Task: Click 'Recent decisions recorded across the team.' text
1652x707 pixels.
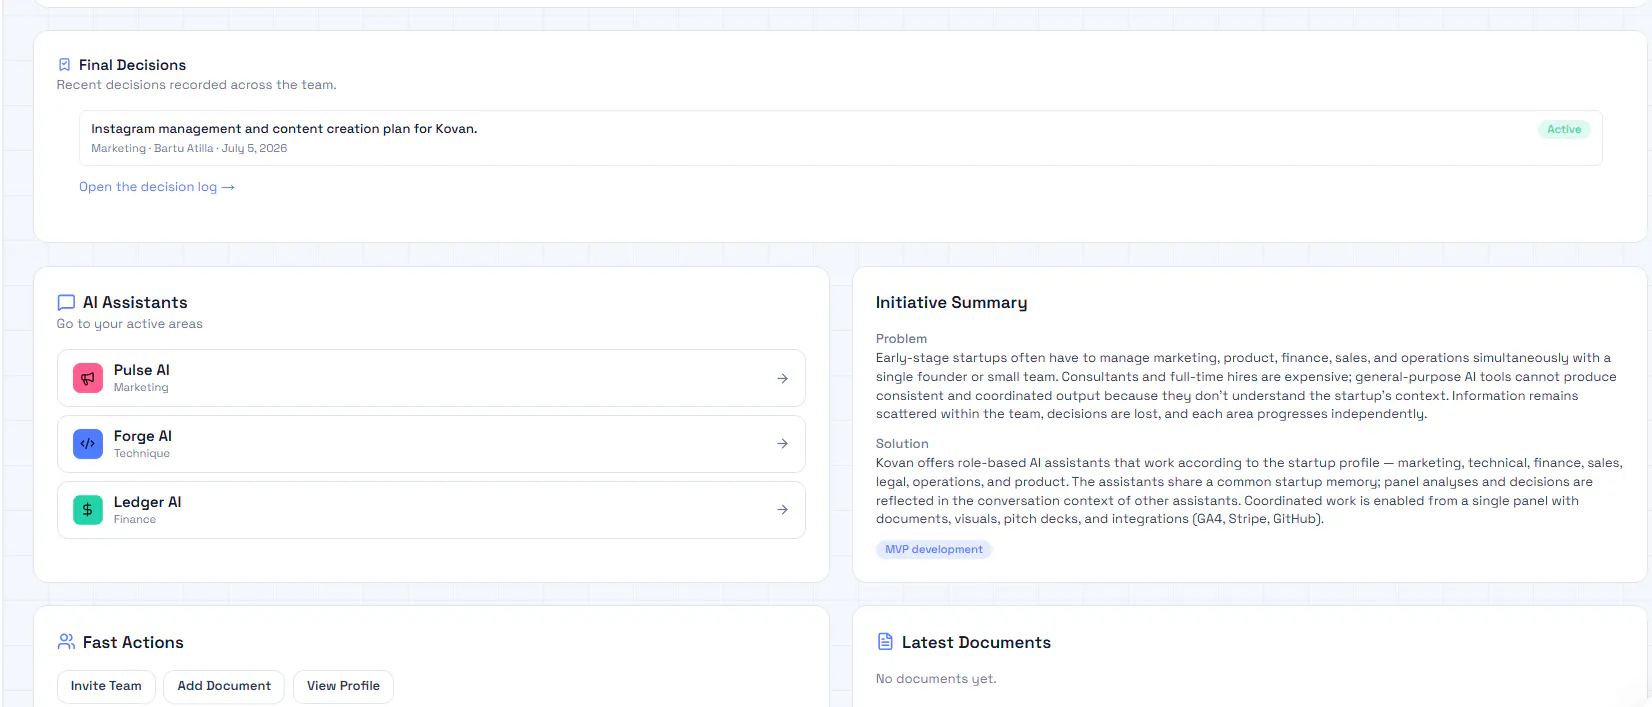Action: [197, 85]
